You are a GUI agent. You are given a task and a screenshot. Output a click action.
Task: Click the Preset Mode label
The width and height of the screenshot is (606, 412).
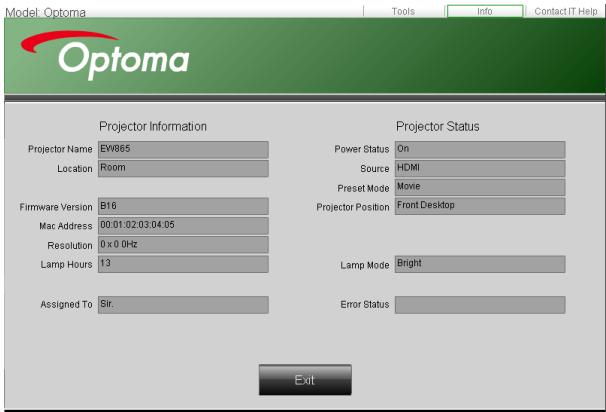tap(363, 188)
